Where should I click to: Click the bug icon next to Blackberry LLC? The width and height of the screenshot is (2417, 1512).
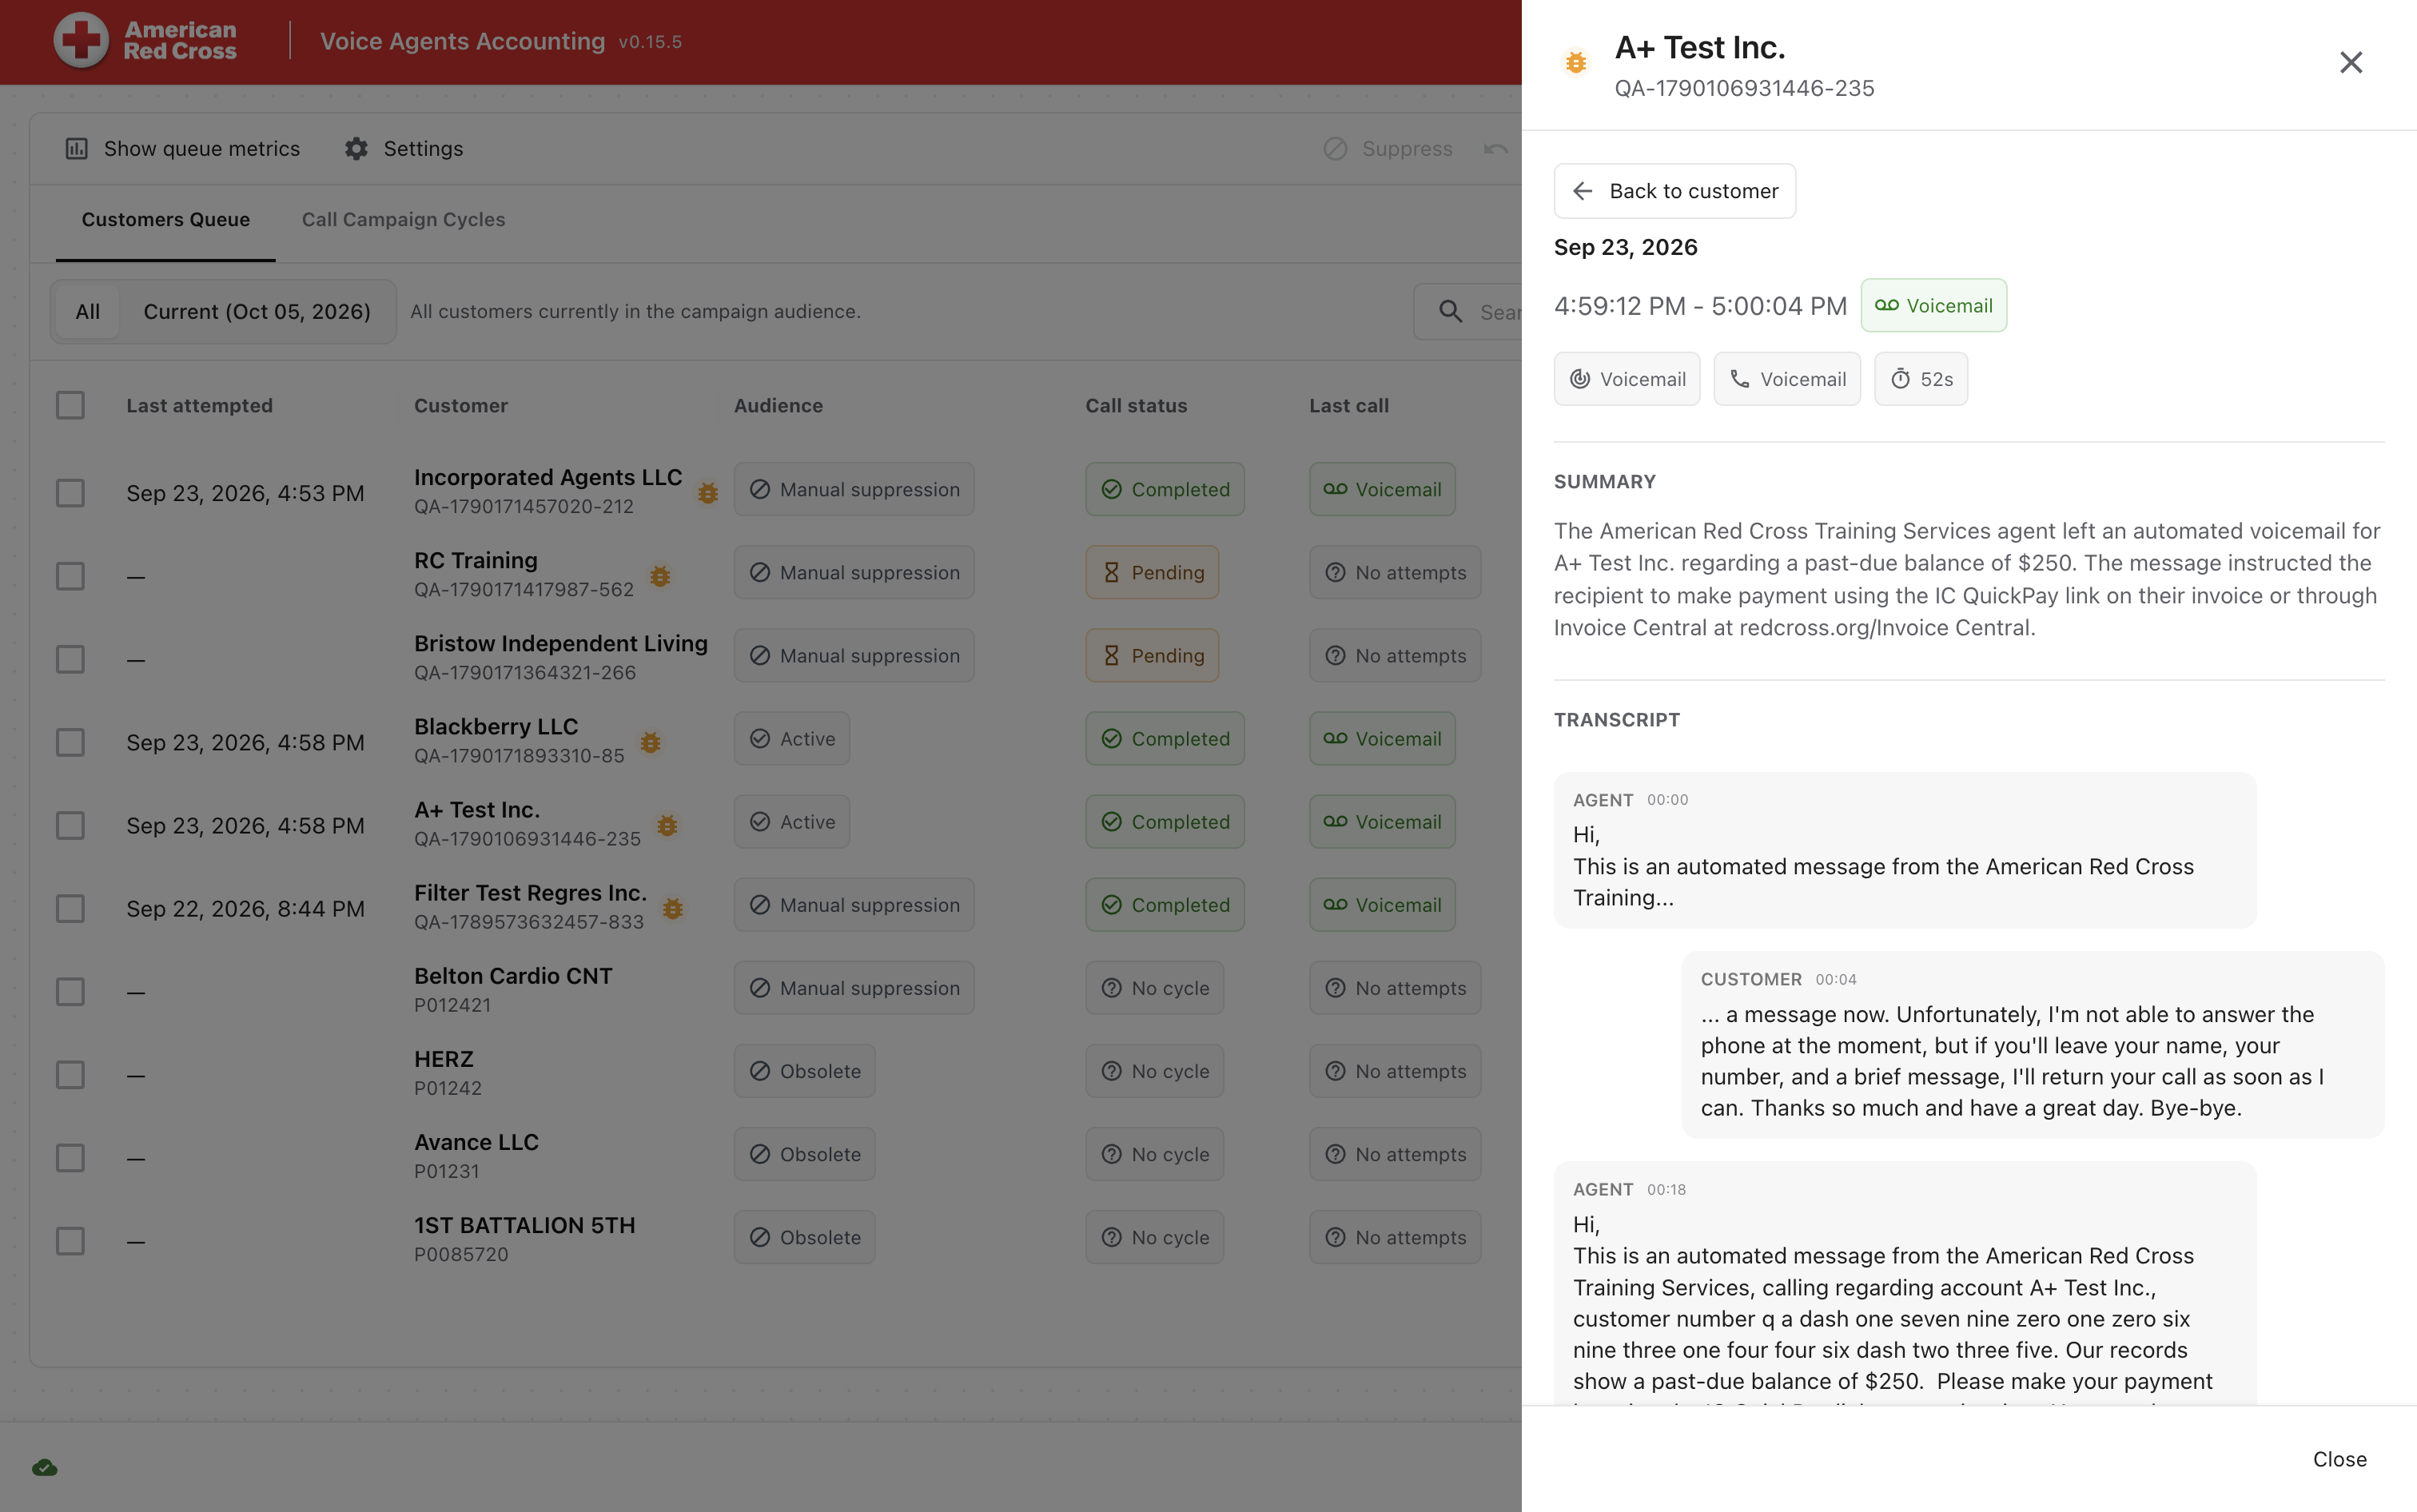[x=650, y=743]
